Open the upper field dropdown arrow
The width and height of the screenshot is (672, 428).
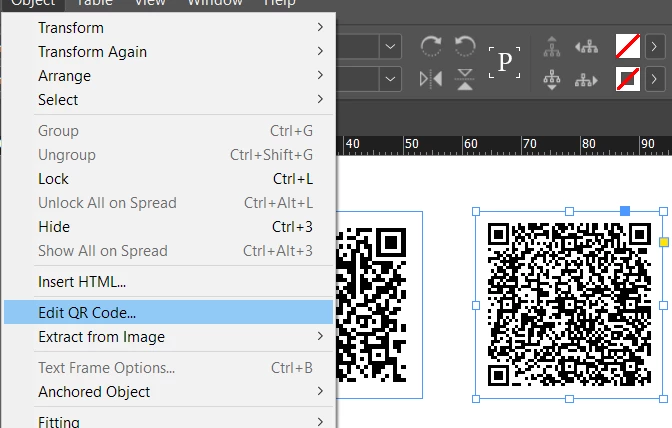[x=390, y=46]
